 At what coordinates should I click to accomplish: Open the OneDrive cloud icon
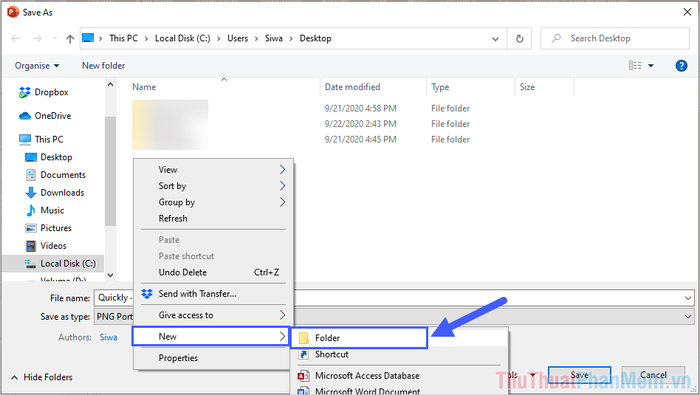(x=25, y=116)
